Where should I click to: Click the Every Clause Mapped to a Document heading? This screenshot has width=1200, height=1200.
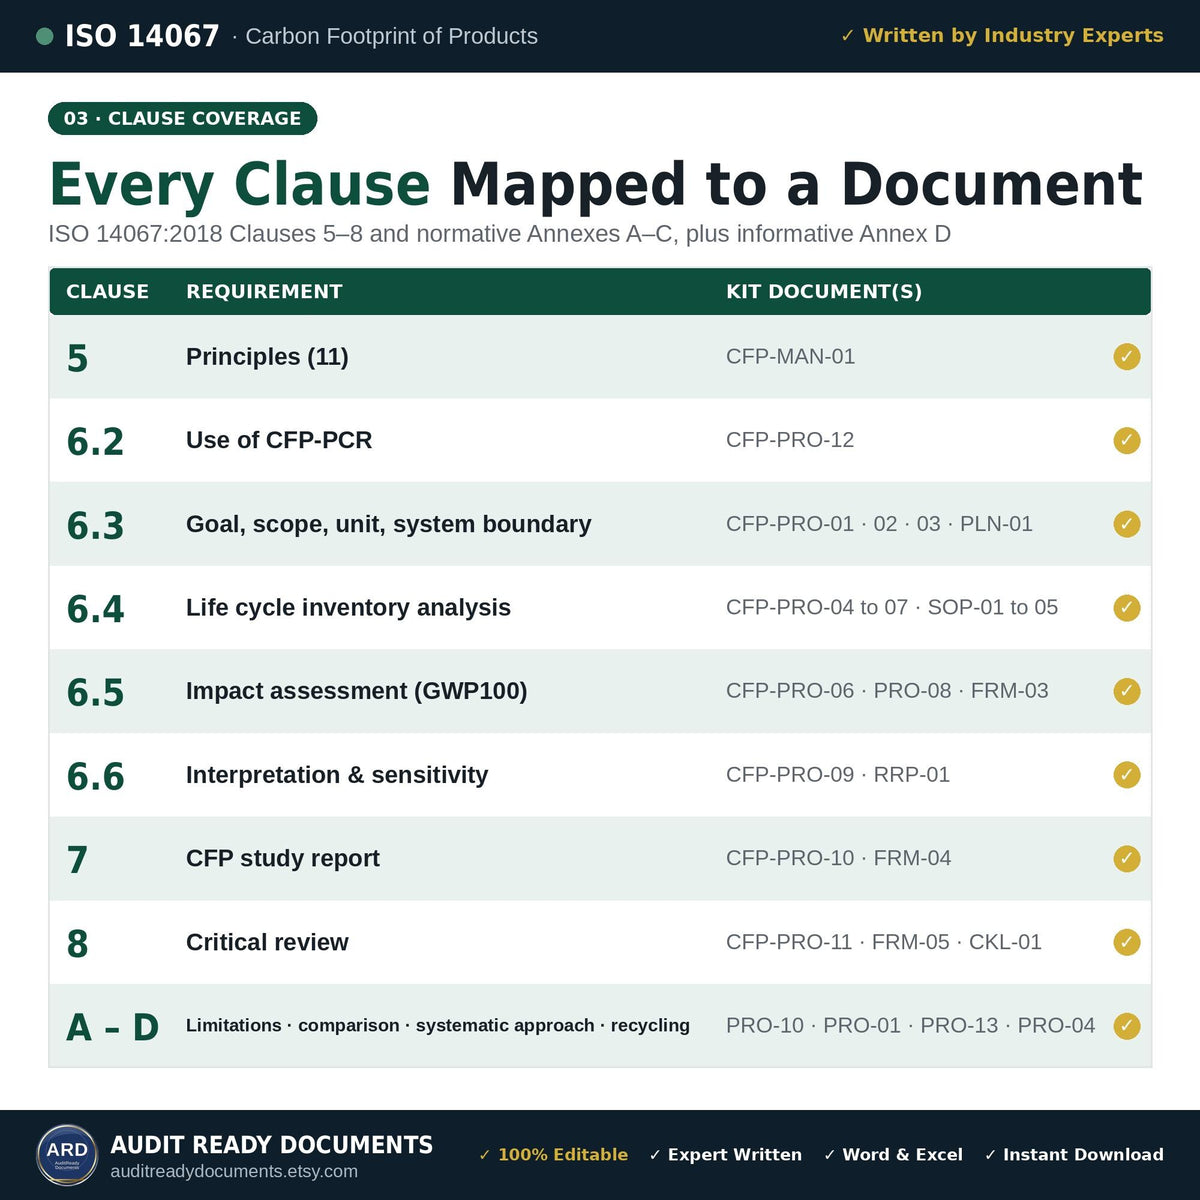click(596, 185)
